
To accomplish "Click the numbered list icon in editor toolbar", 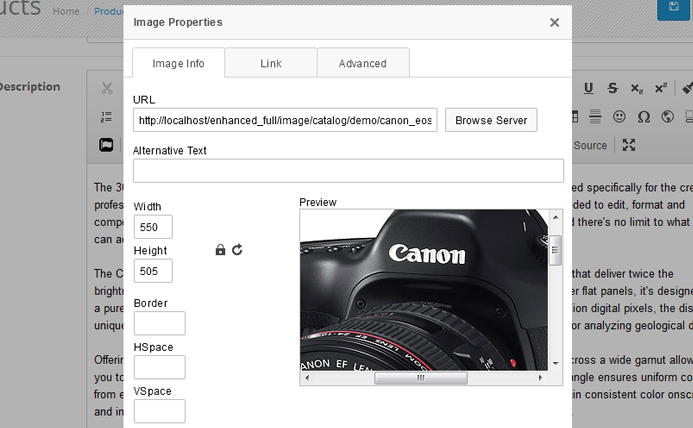I will coord(106,117).
